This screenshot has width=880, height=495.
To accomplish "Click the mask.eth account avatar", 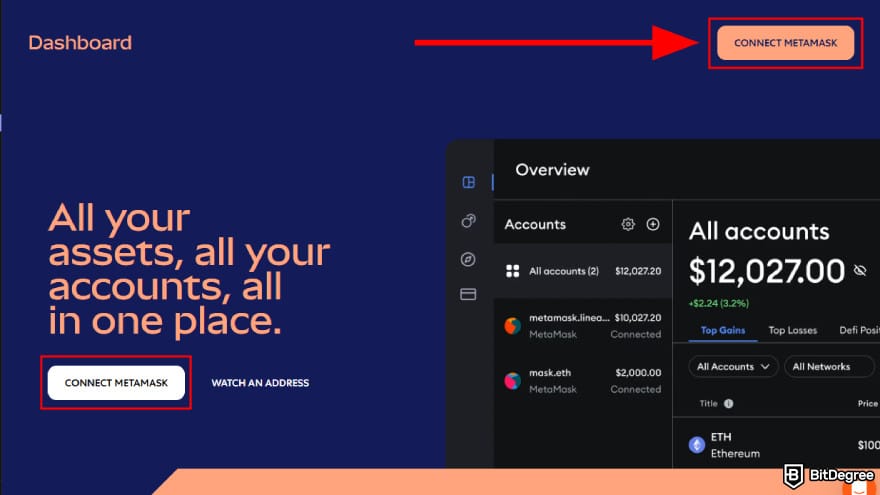I will coord(512,381).
